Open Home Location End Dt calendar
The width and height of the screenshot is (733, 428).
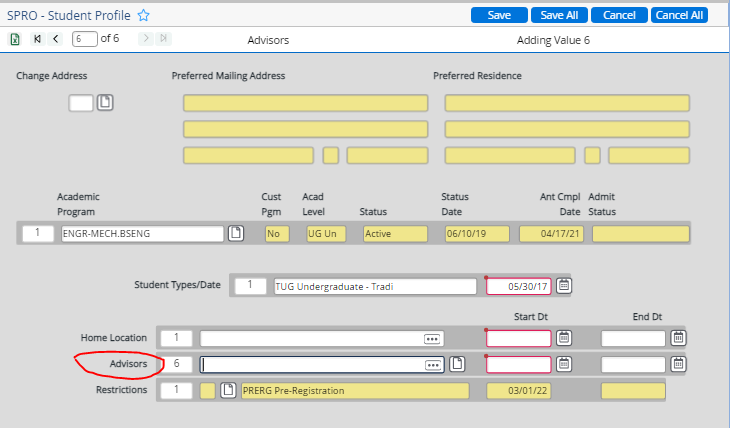(x=678, y=338)
